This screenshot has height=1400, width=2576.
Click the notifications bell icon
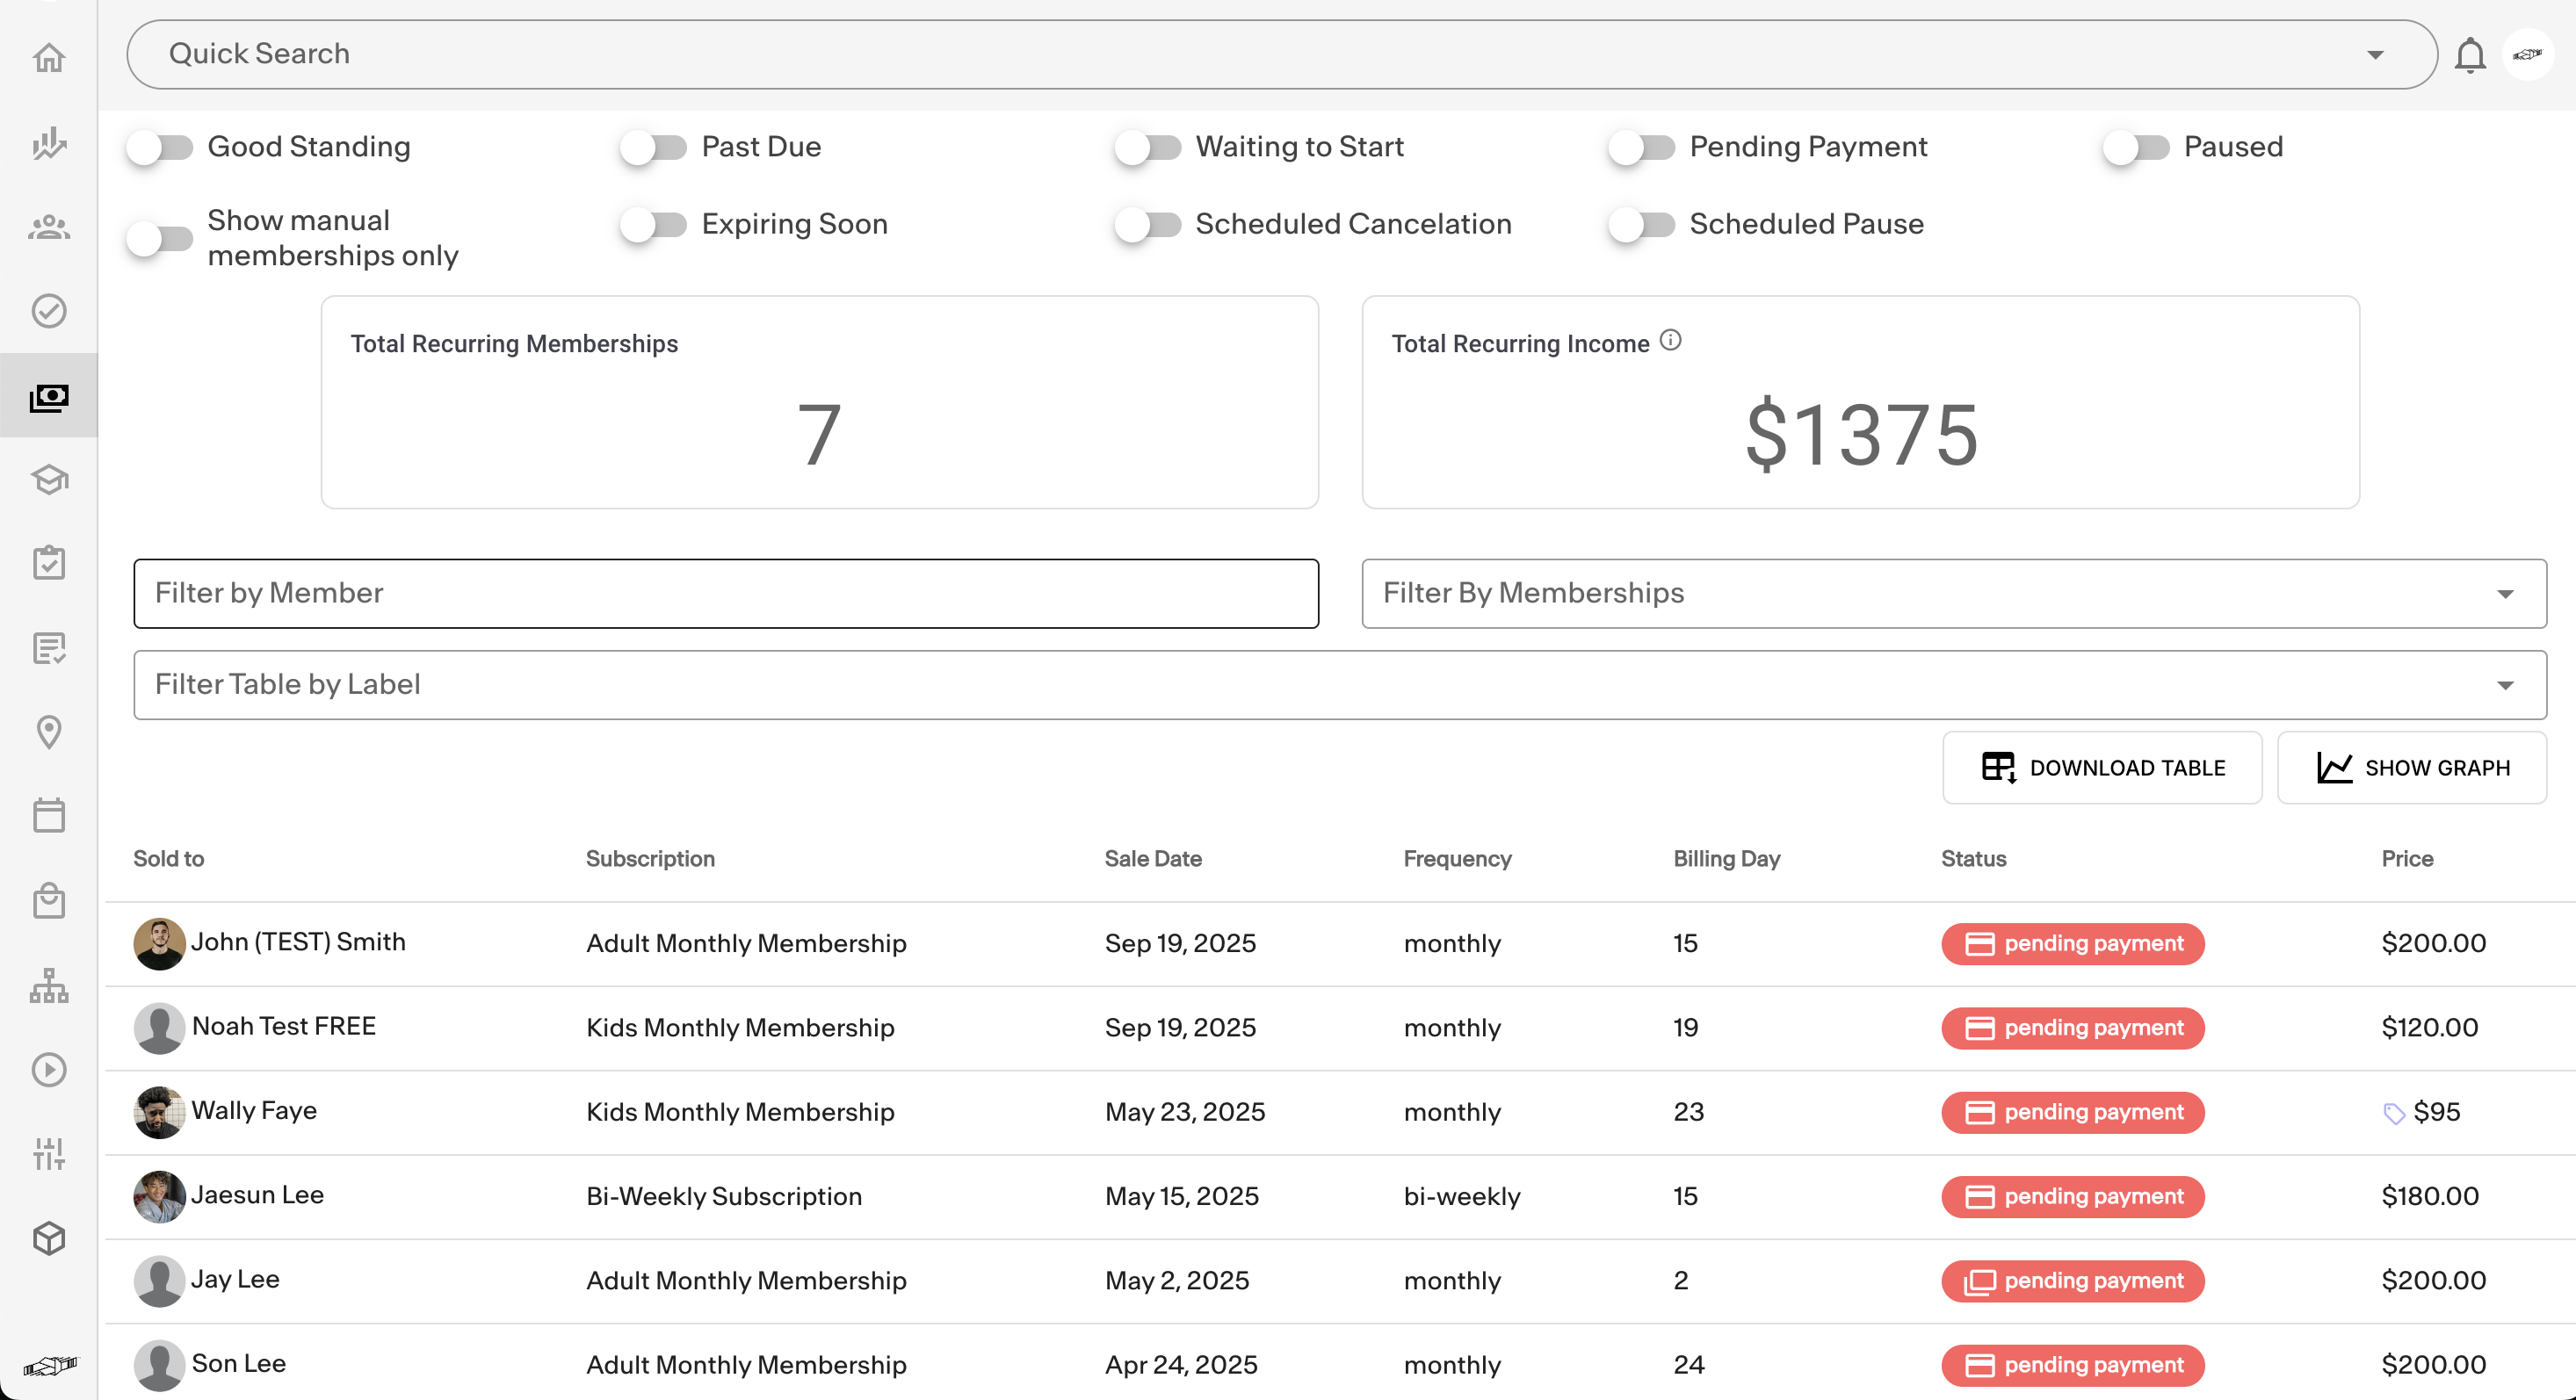pyautogui.click(x=2469, y=56)
